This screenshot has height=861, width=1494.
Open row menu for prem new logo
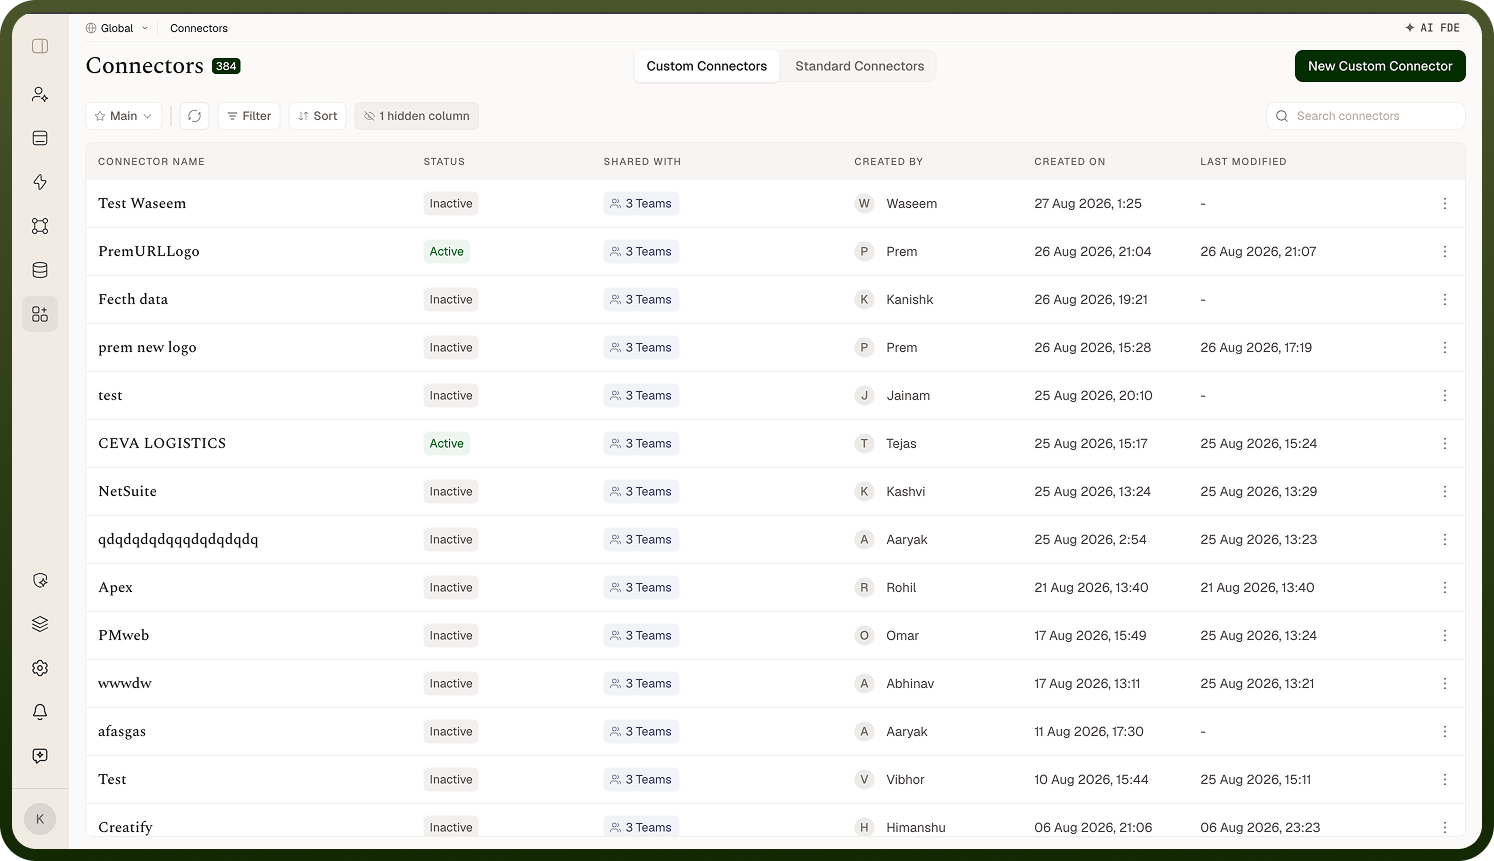1445,348
